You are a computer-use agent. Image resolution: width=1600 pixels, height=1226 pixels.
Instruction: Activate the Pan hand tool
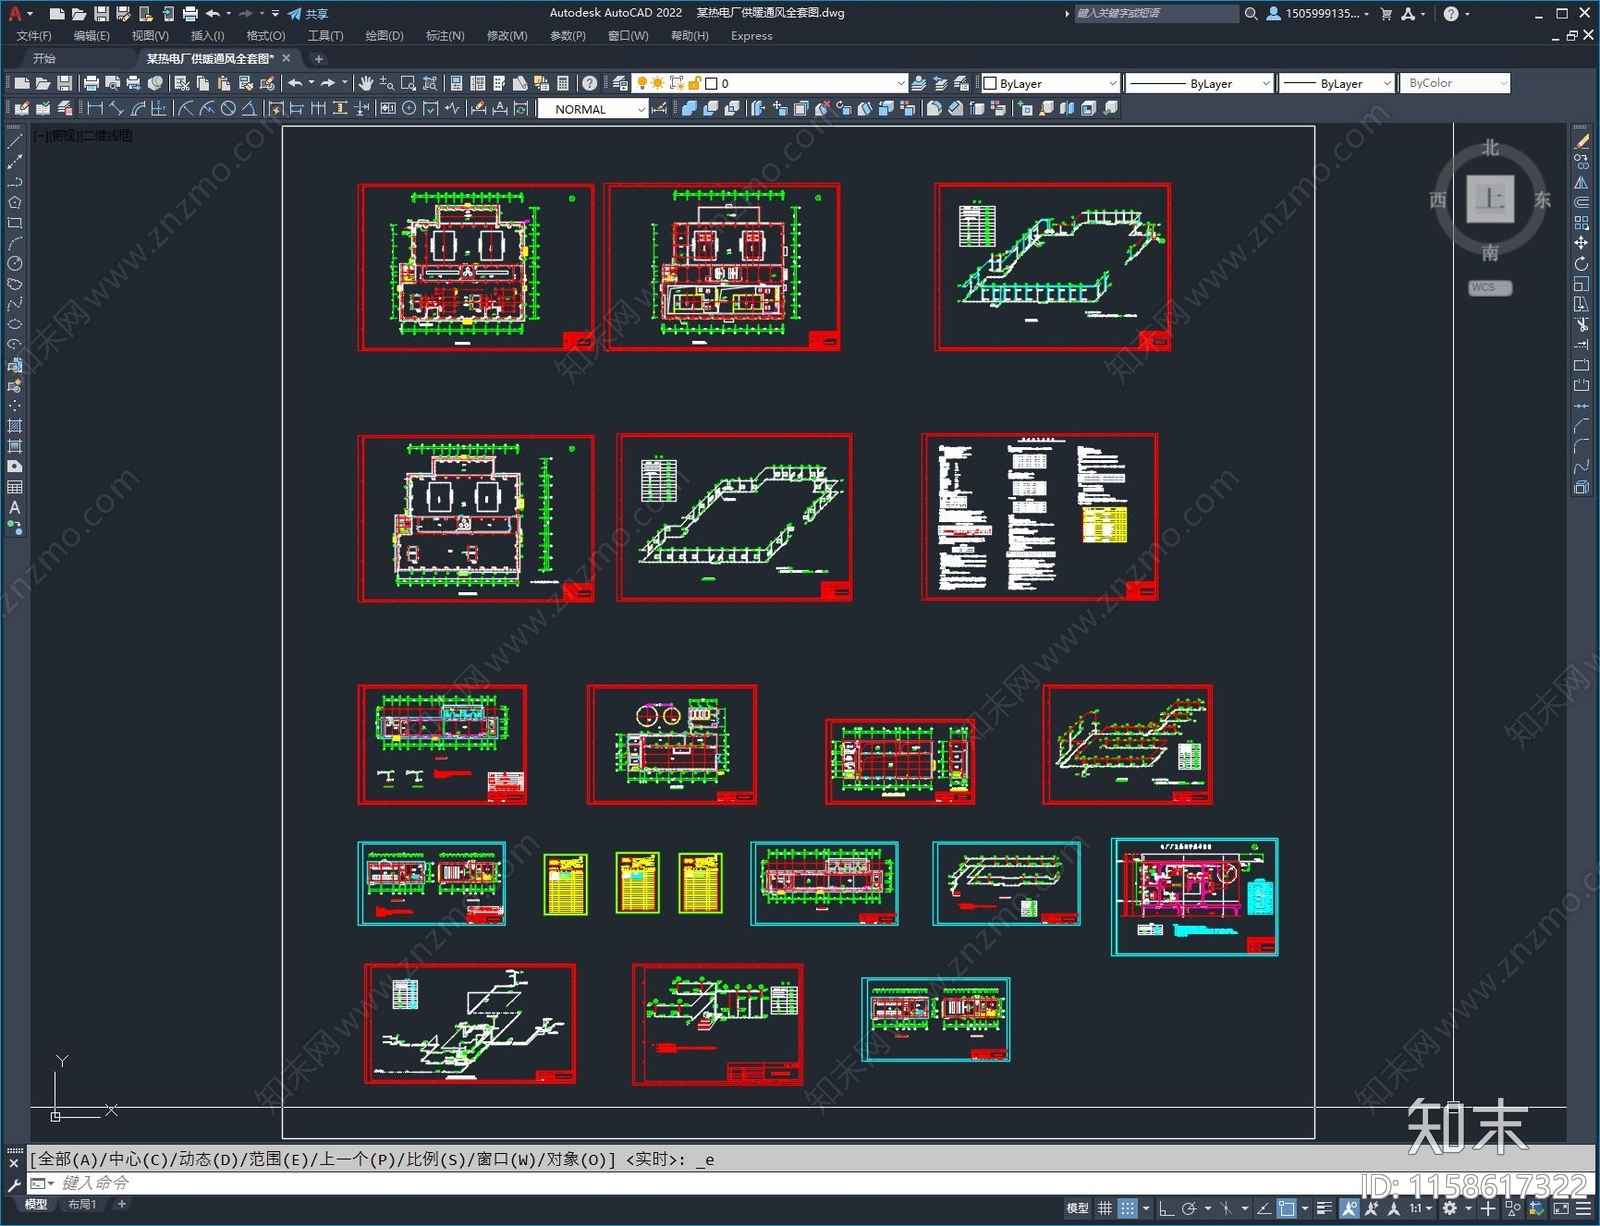coord(366,84)
